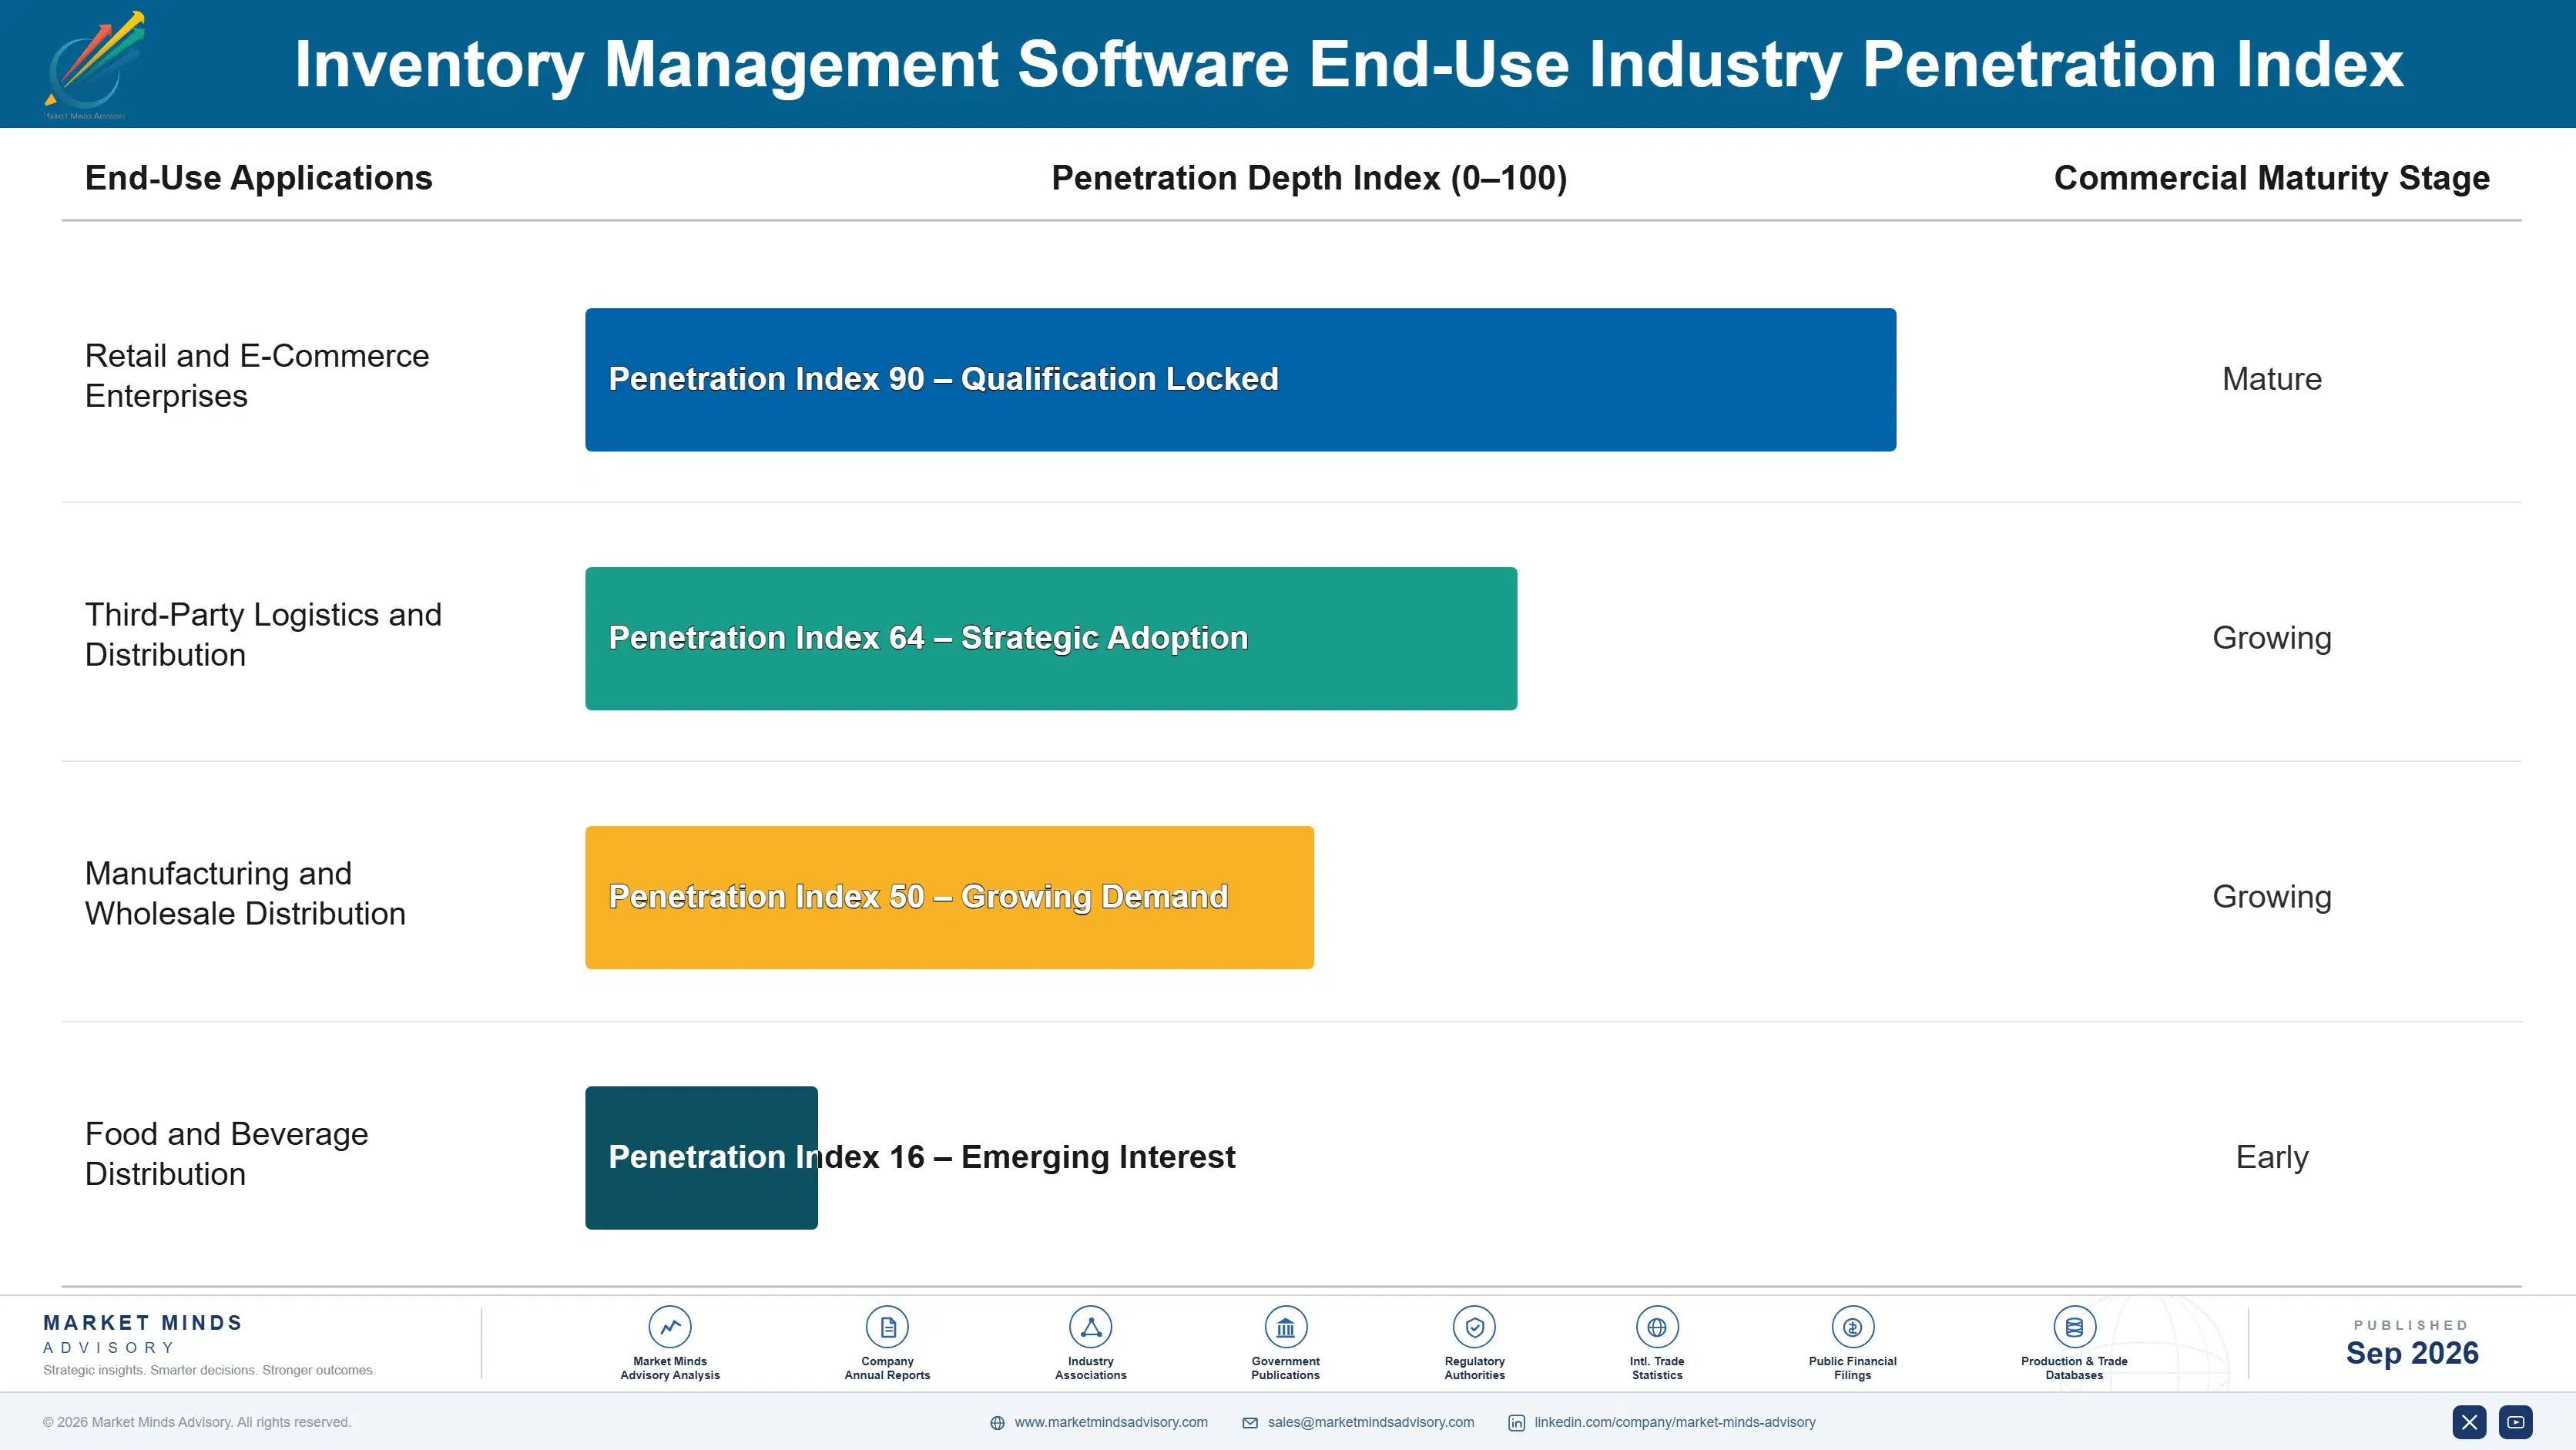Screen dimensions: 2576x1450
Task: Click Retail and E-Commerce Enterprises label
Action: pos(257,376)
